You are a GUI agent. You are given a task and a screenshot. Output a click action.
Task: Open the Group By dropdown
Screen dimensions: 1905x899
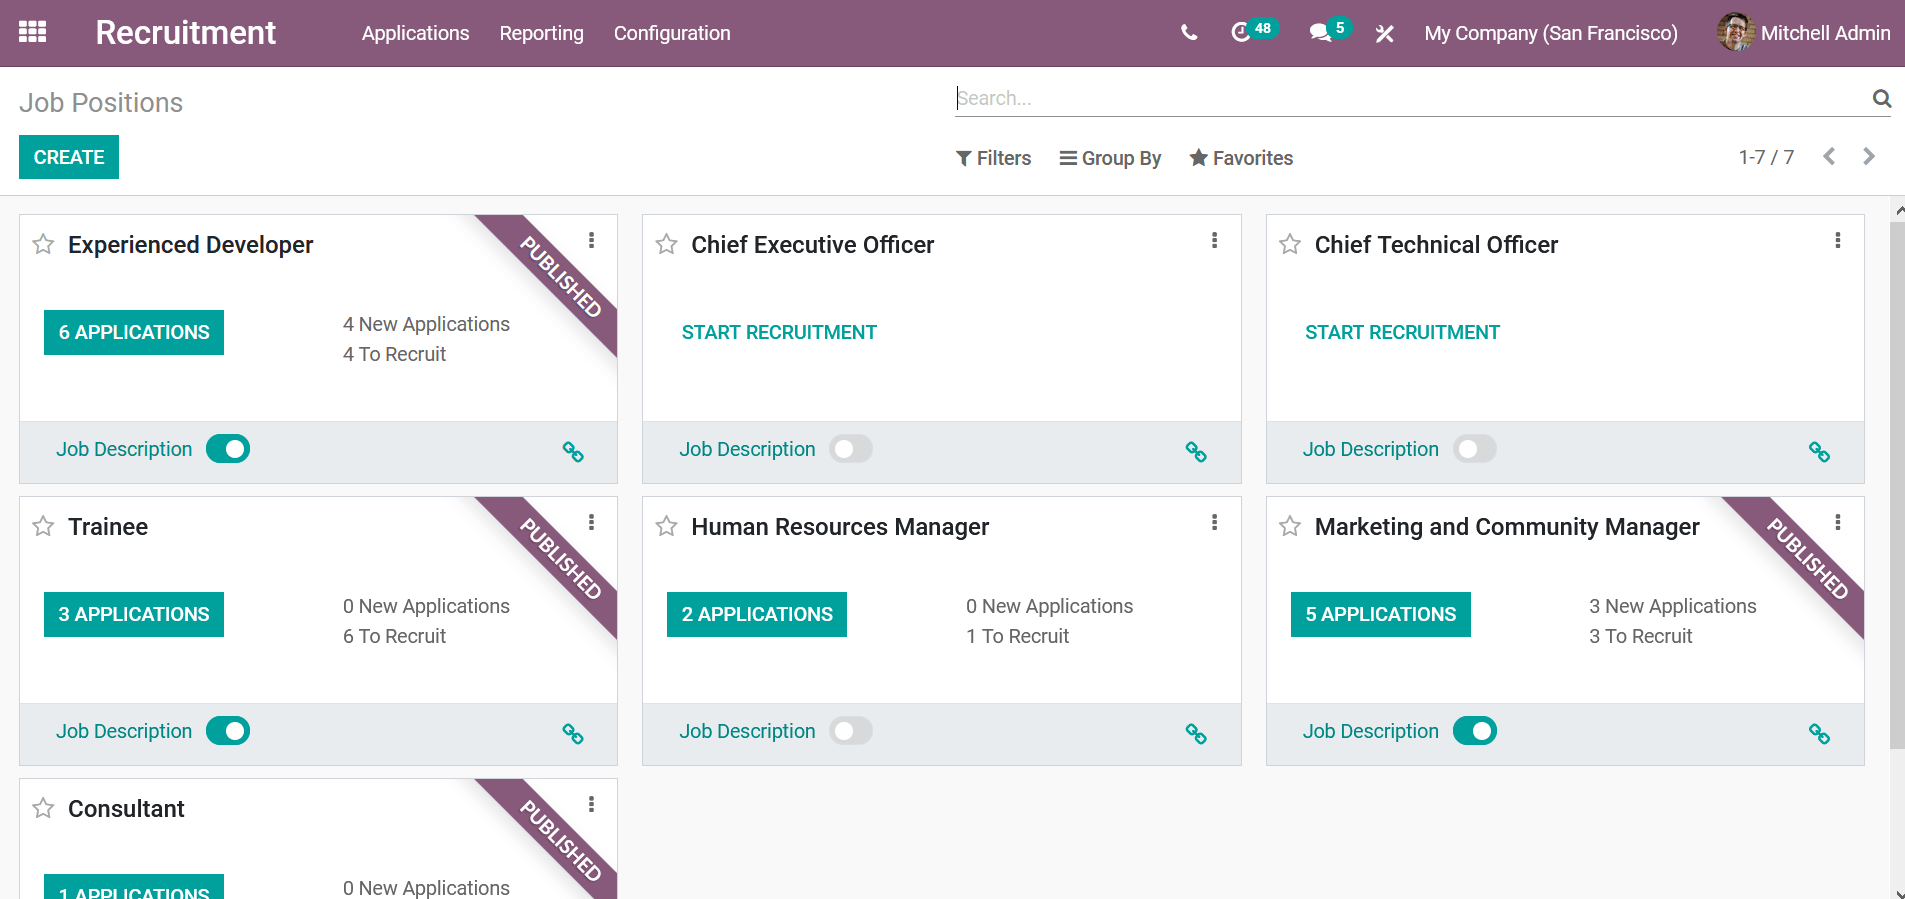click(1110, 158)
